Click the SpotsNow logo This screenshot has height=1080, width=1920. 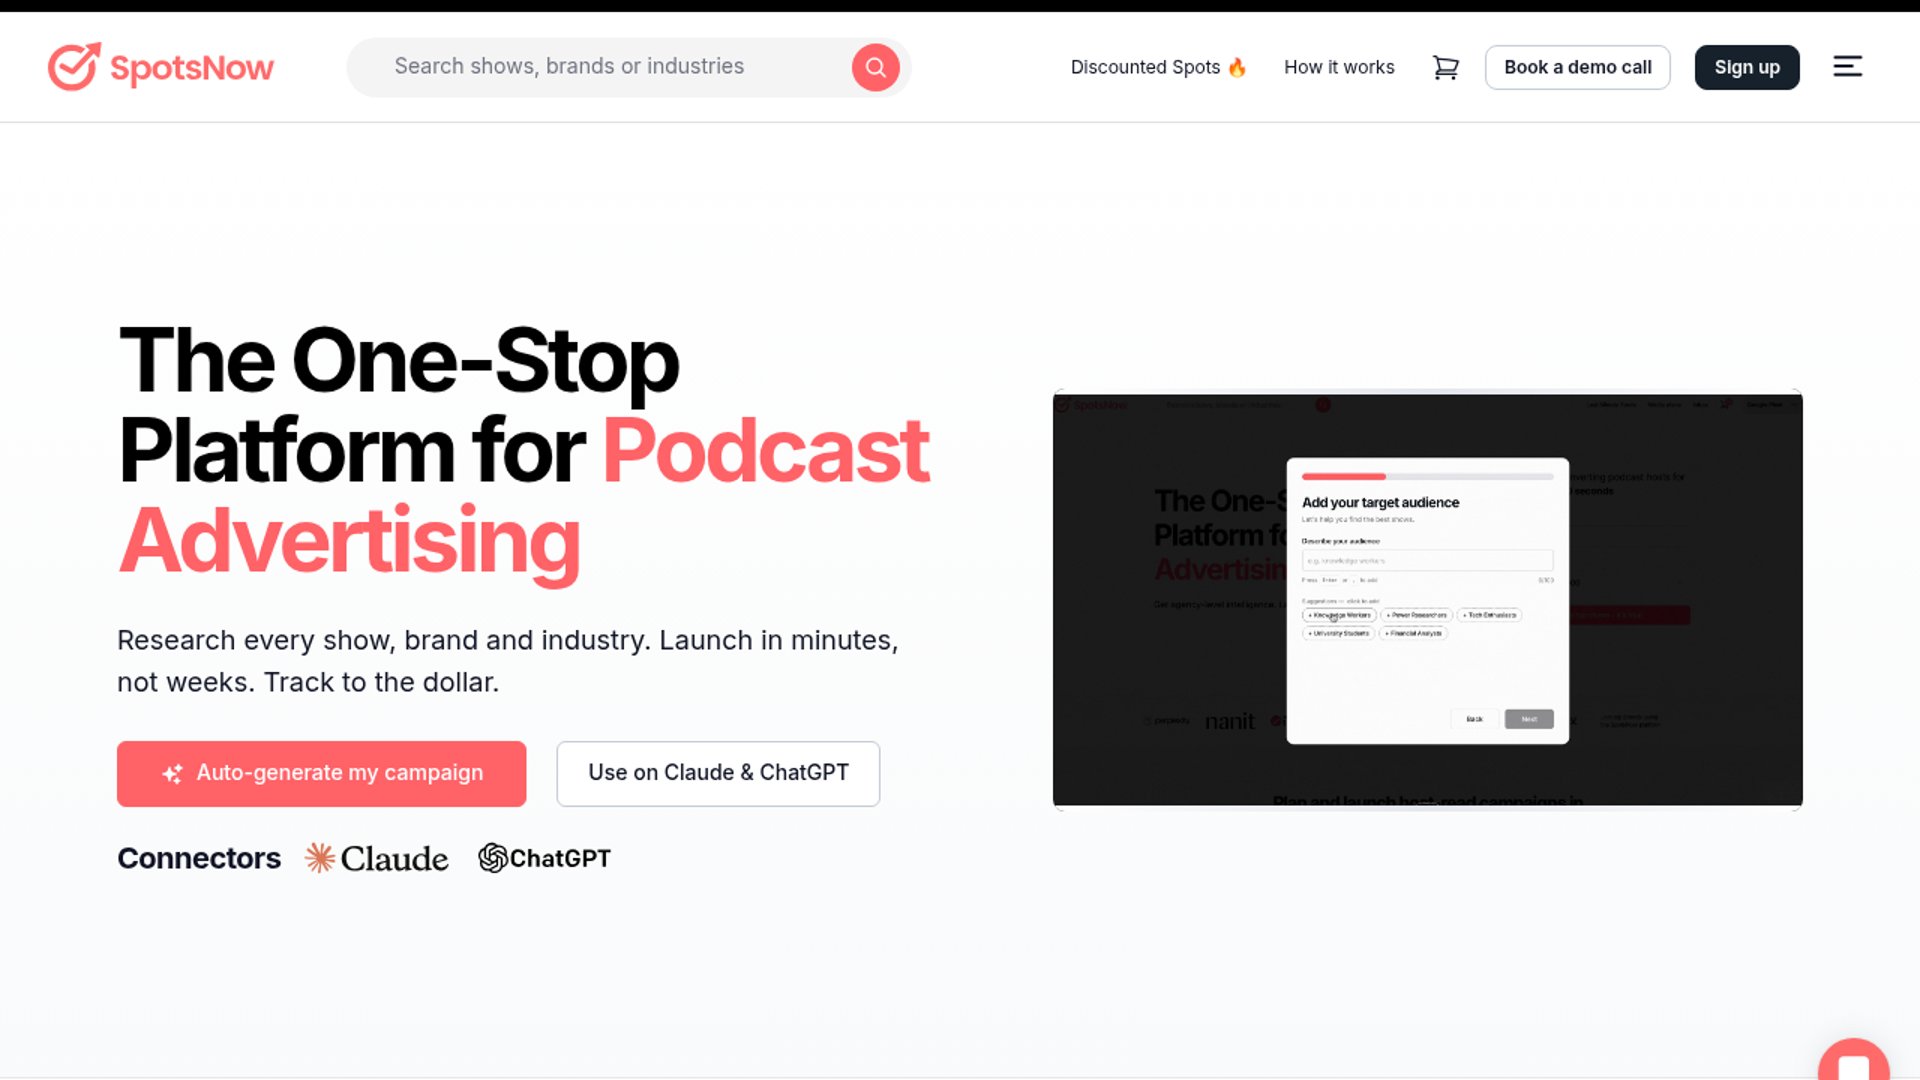(x=161, y=67)
